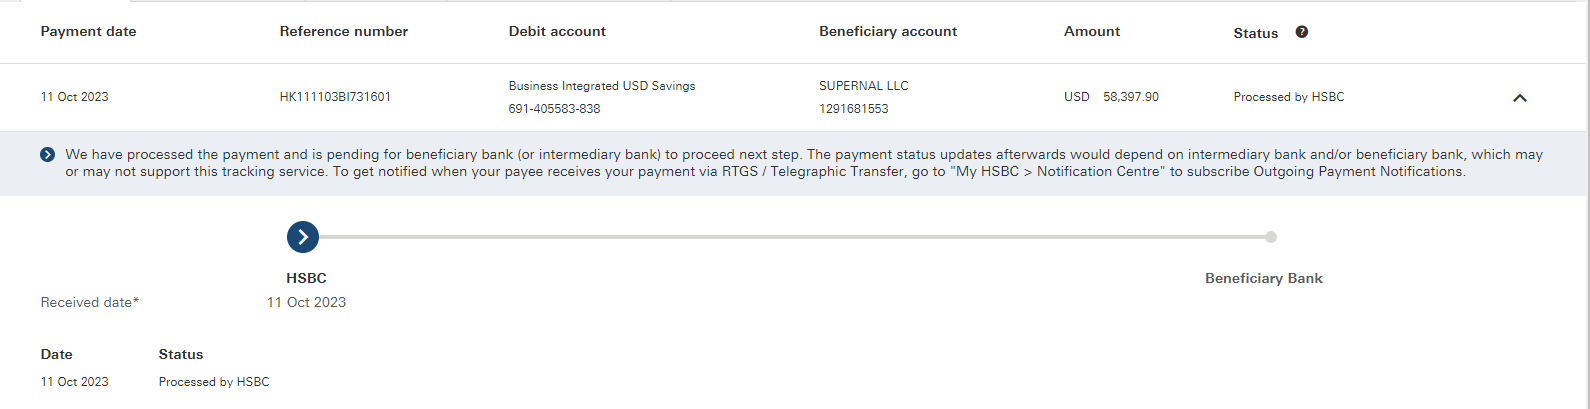Click the debit account number 691-405583-838
This screenshot has width=1590, height=409.
[x=554, y=109]
